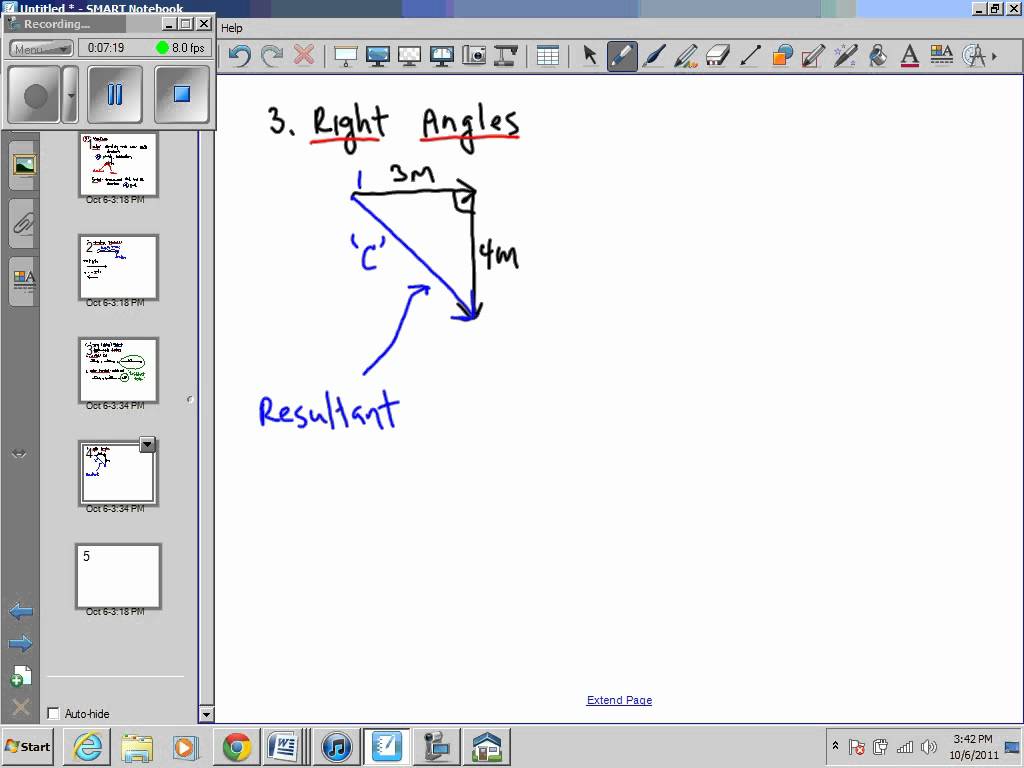
Task: Pause the screen recording
Action: coord(114,94)
